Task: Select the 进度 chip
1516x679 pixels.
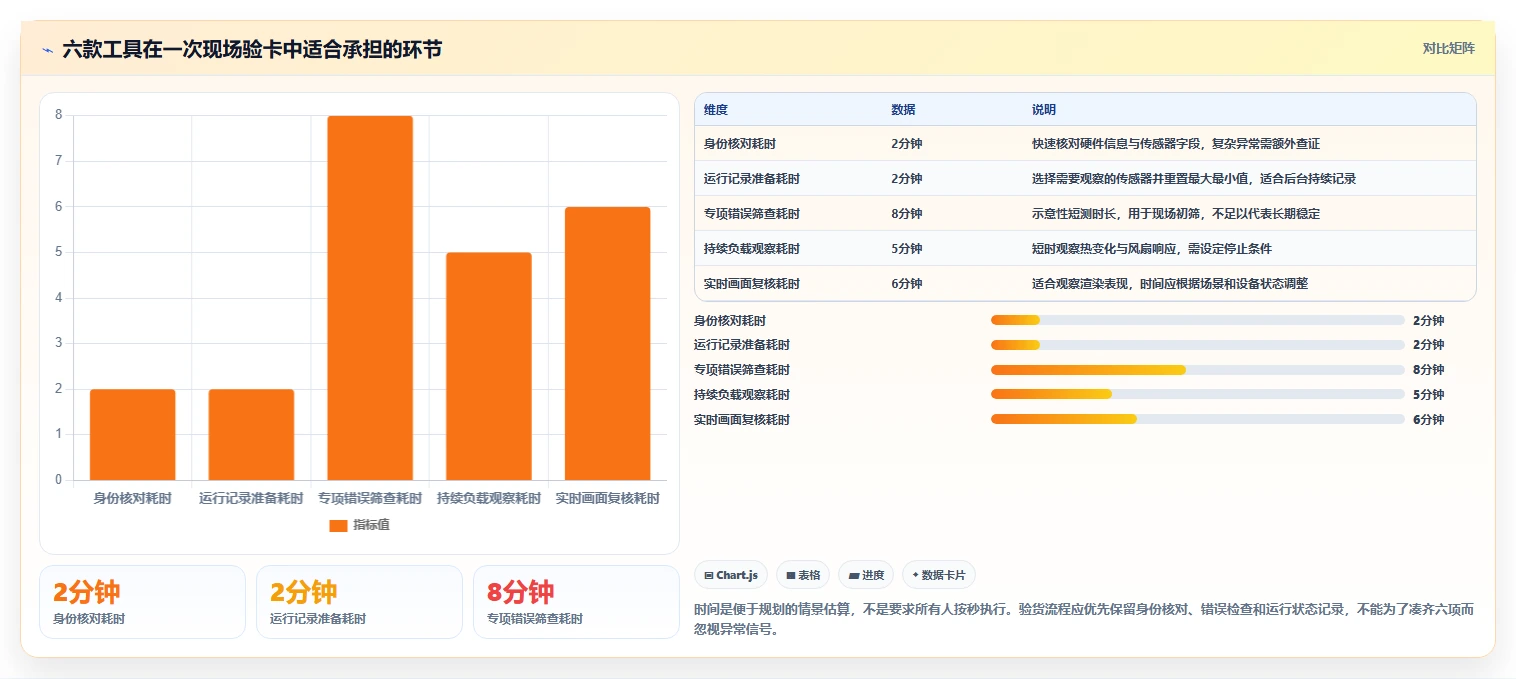Action: [x=866, y=575]
